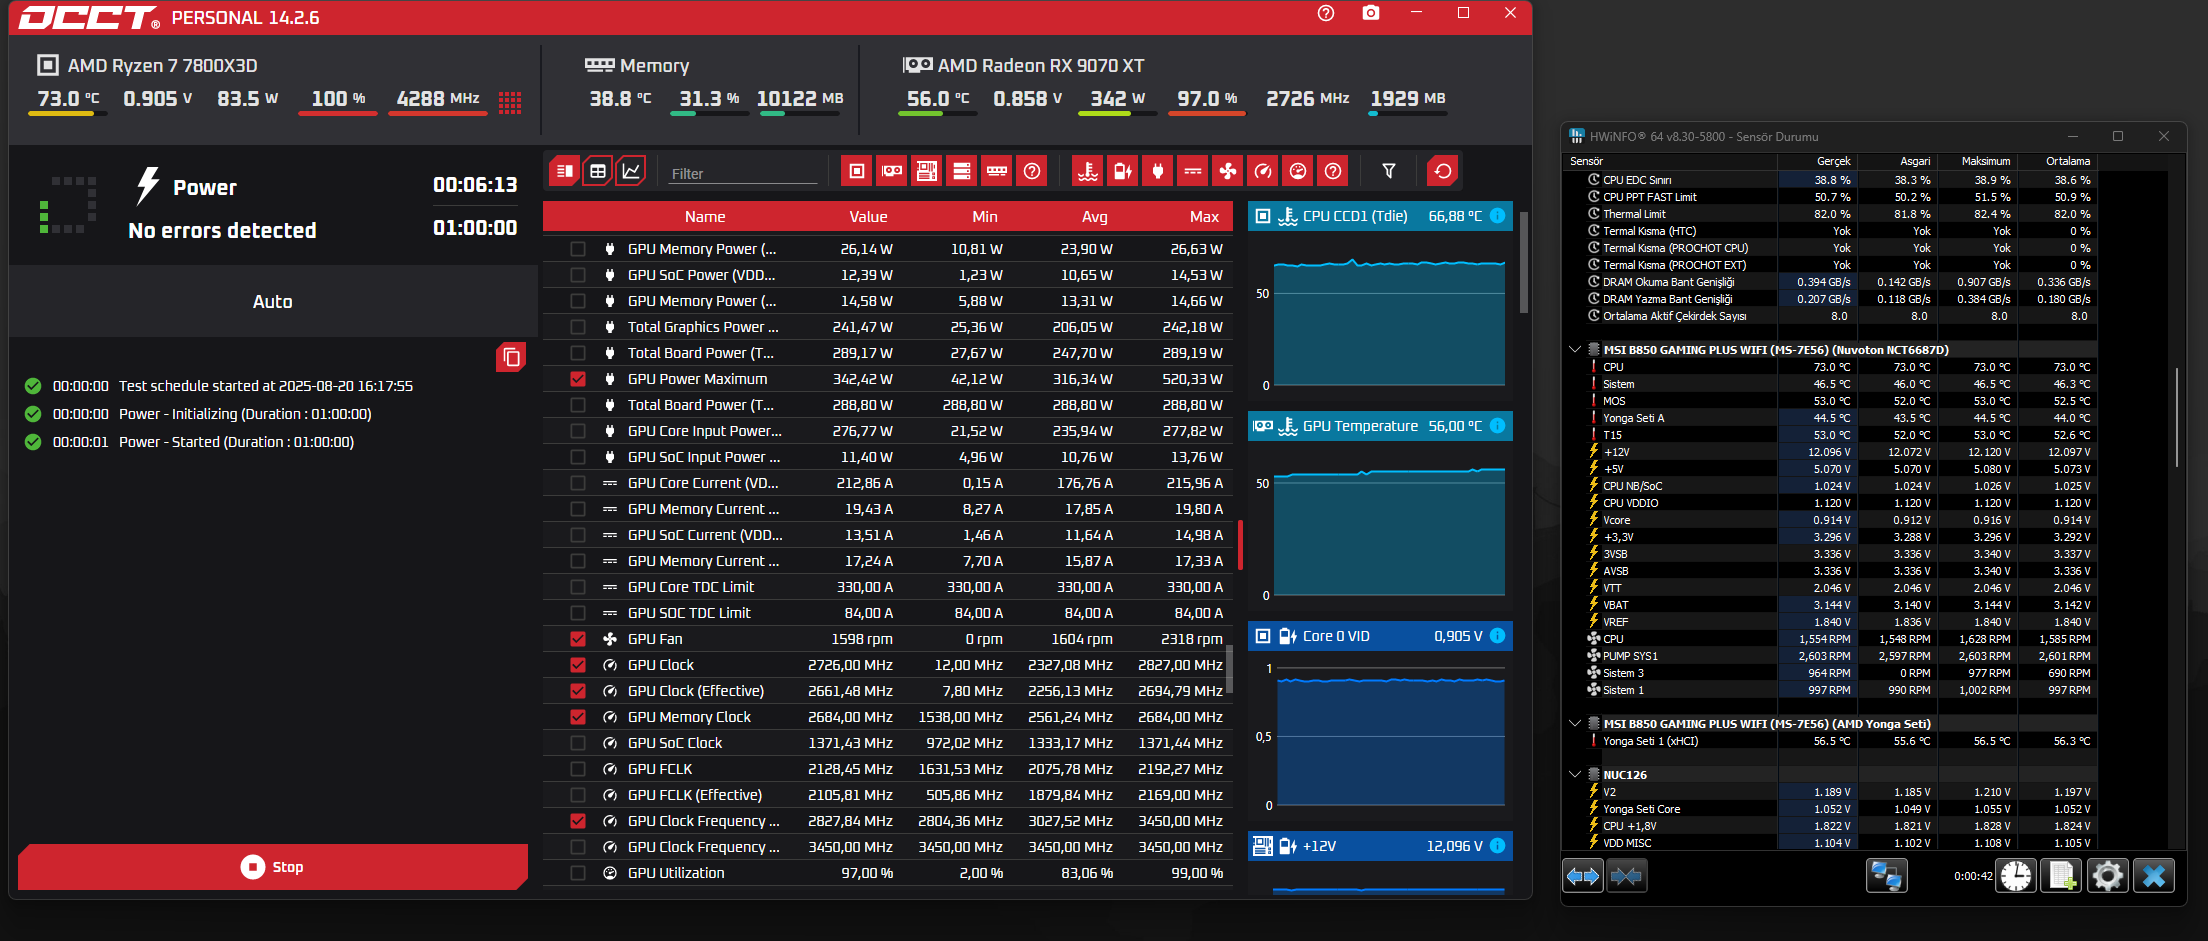Show only temperature sensors
The image size is (2208, 941).
tap(1088, 171)
